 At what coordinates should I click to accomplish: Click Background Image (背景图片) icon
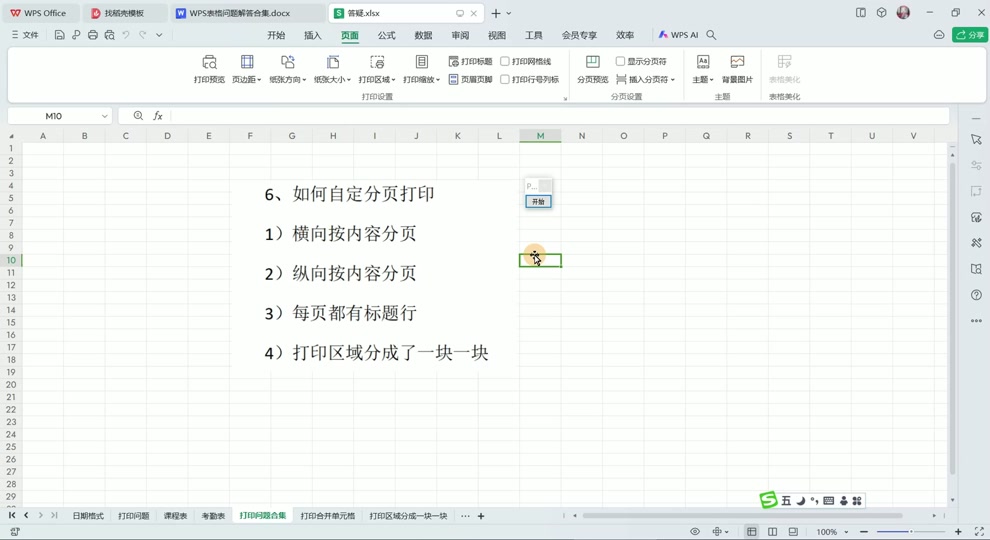[737, 69]
